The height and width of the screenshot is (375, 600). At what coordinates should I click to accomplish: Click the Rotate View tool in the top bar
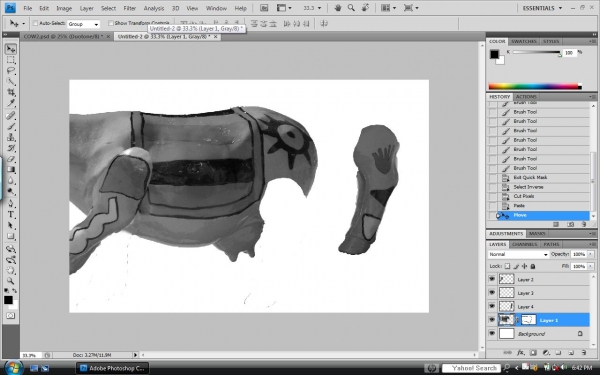(365, 8)
